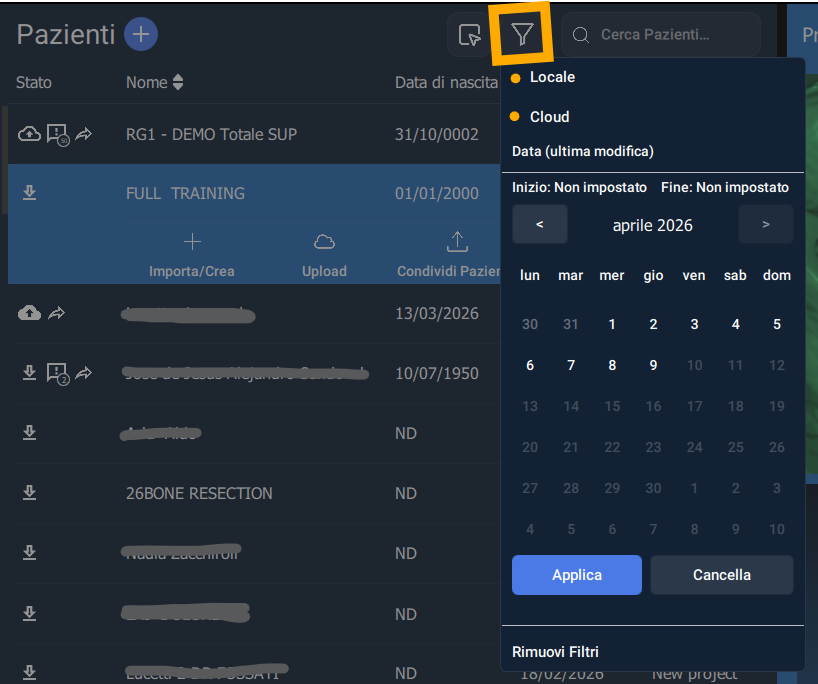Click cloud upload icon for RG1 DEMO patient
Screen dimensions: 818x684
pyautogui.click(x=30, y=134)
